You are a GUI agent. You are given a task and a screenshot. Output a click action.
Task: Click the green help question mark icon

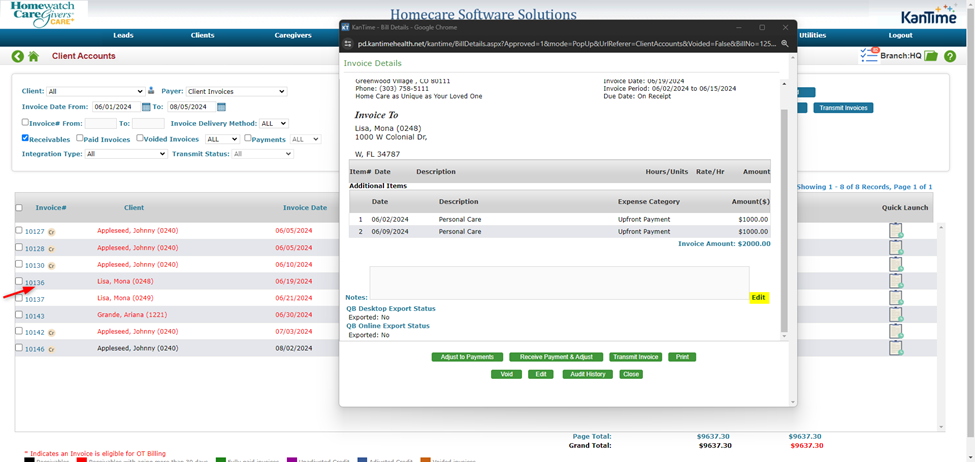pyautogui.click(x=948, y=56)
